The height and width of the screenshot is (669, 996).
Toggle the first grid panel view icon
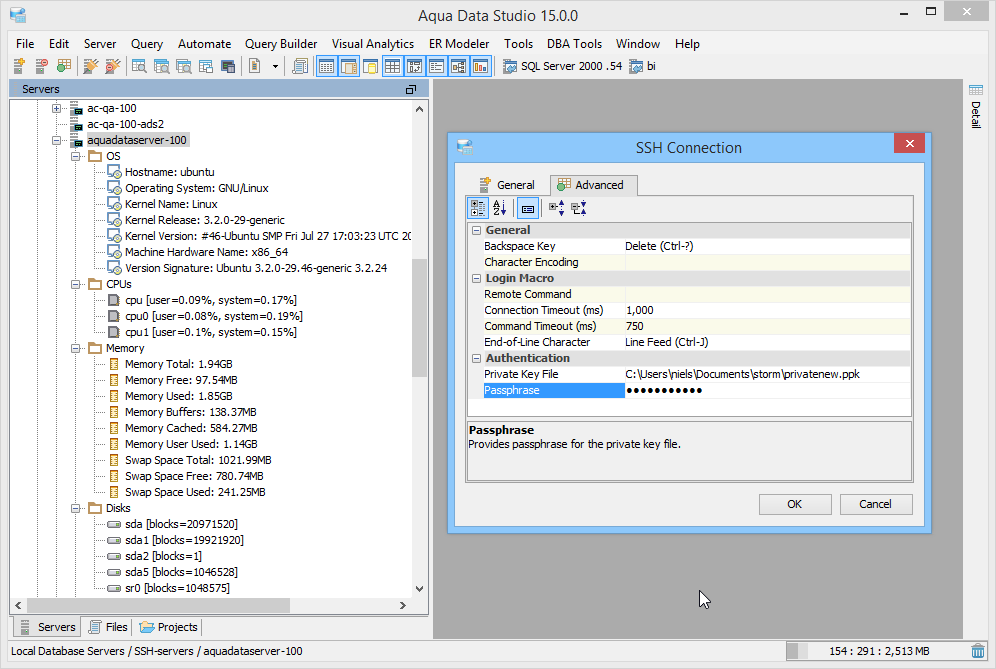pyautogui.click(x=326, y=66)
